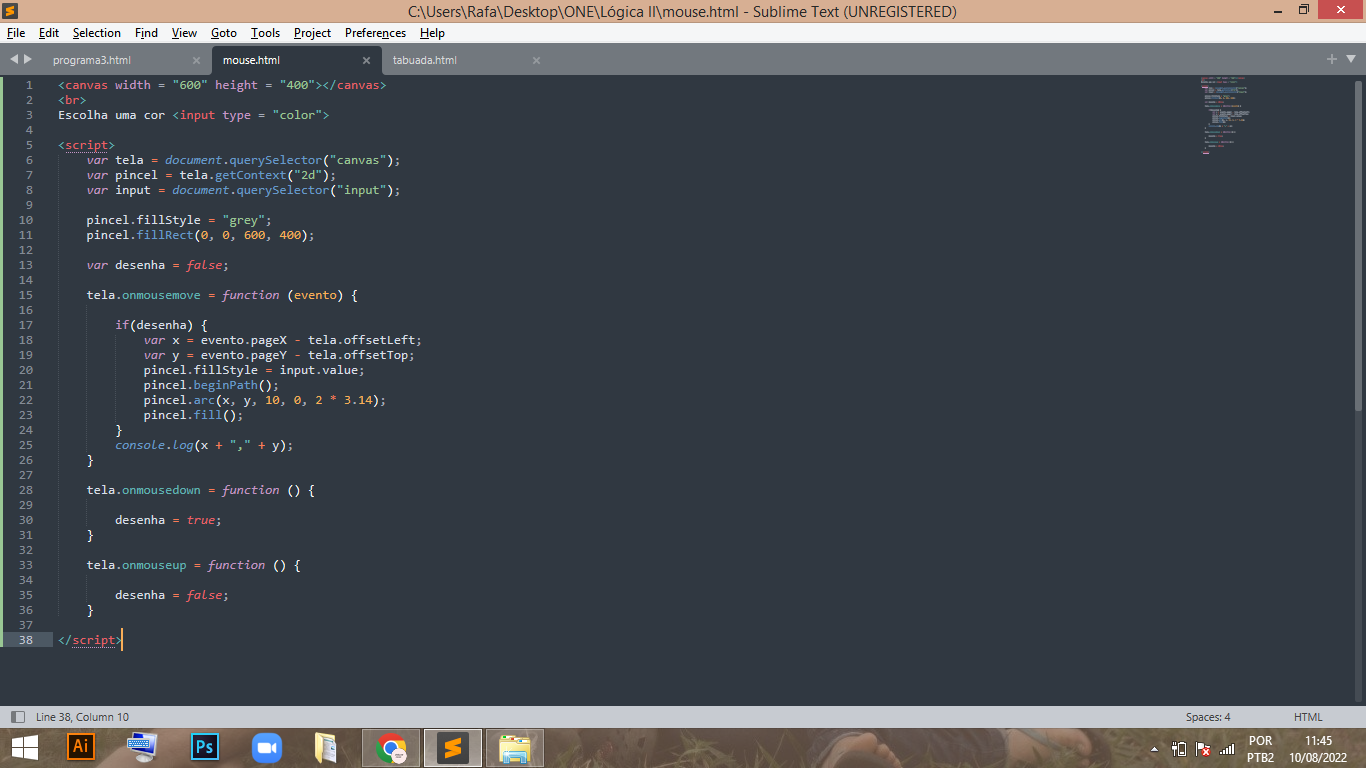Close the mouse.html tab

[366, 60]
